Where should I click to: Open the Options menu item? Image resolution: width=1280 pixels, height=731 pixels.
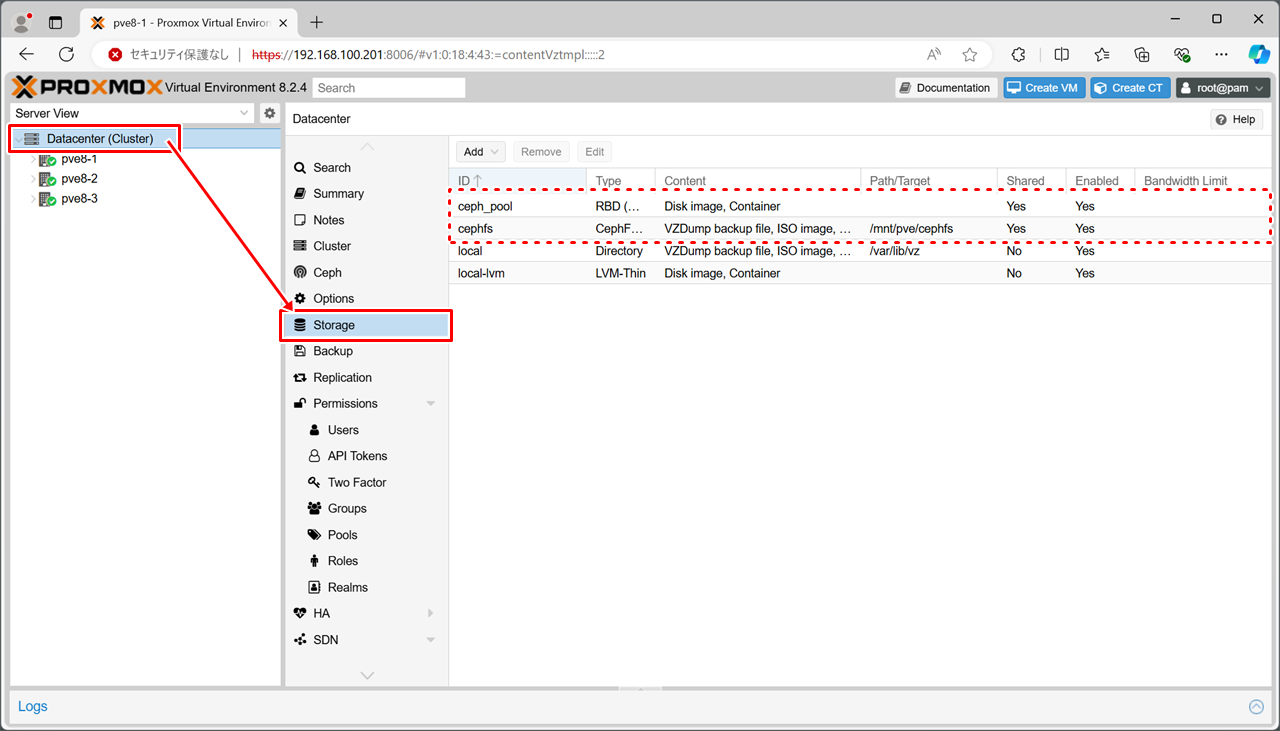pyautogui.click(x=333, y=298)
